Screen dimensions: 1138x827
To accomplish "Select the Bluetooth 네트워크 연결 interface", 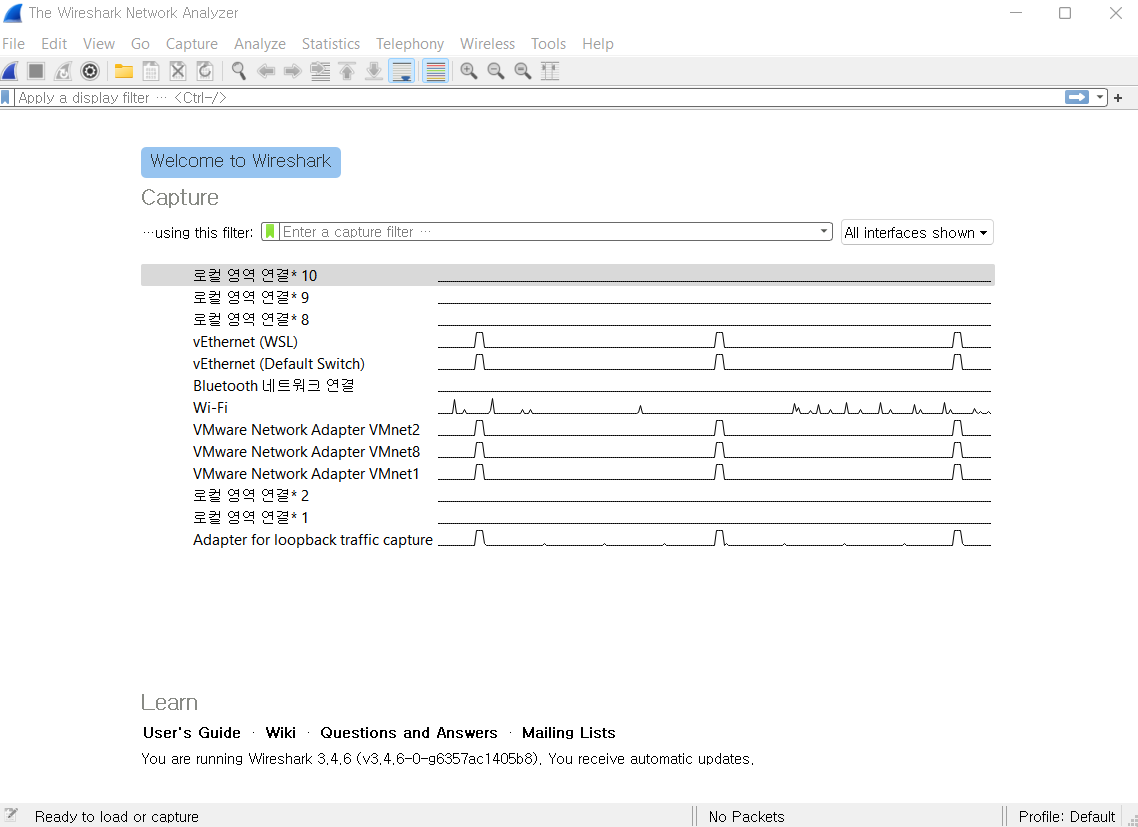I will [568, 386].
